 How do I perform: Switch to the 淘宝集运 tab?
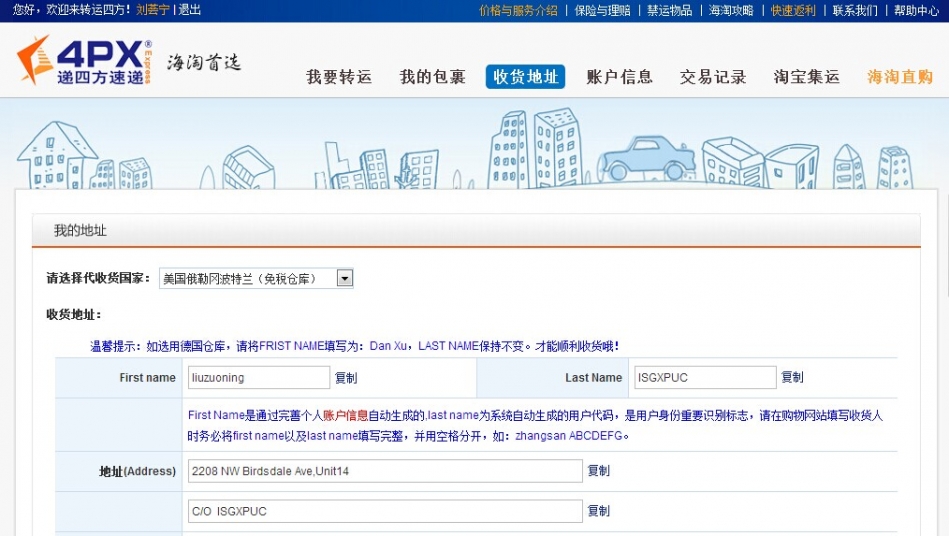(806, 77)
